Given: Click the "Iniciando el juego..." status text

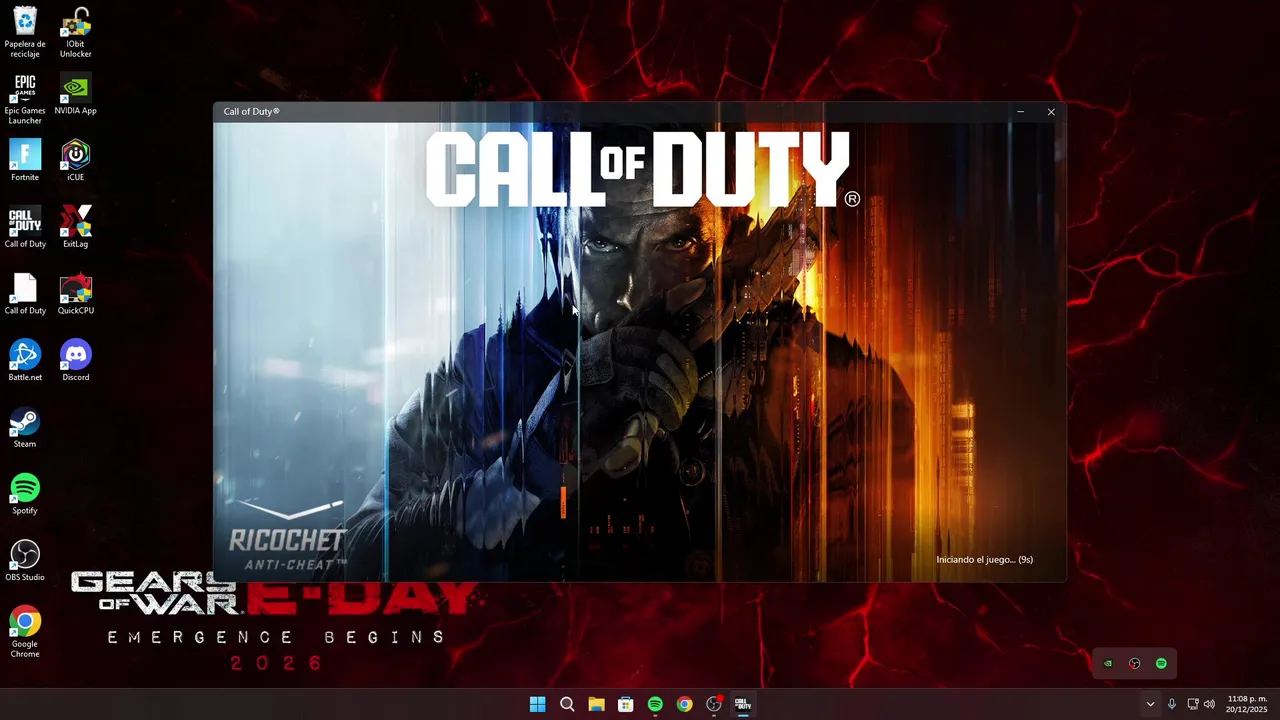Looking at the screenshot, I should point(984,560).
